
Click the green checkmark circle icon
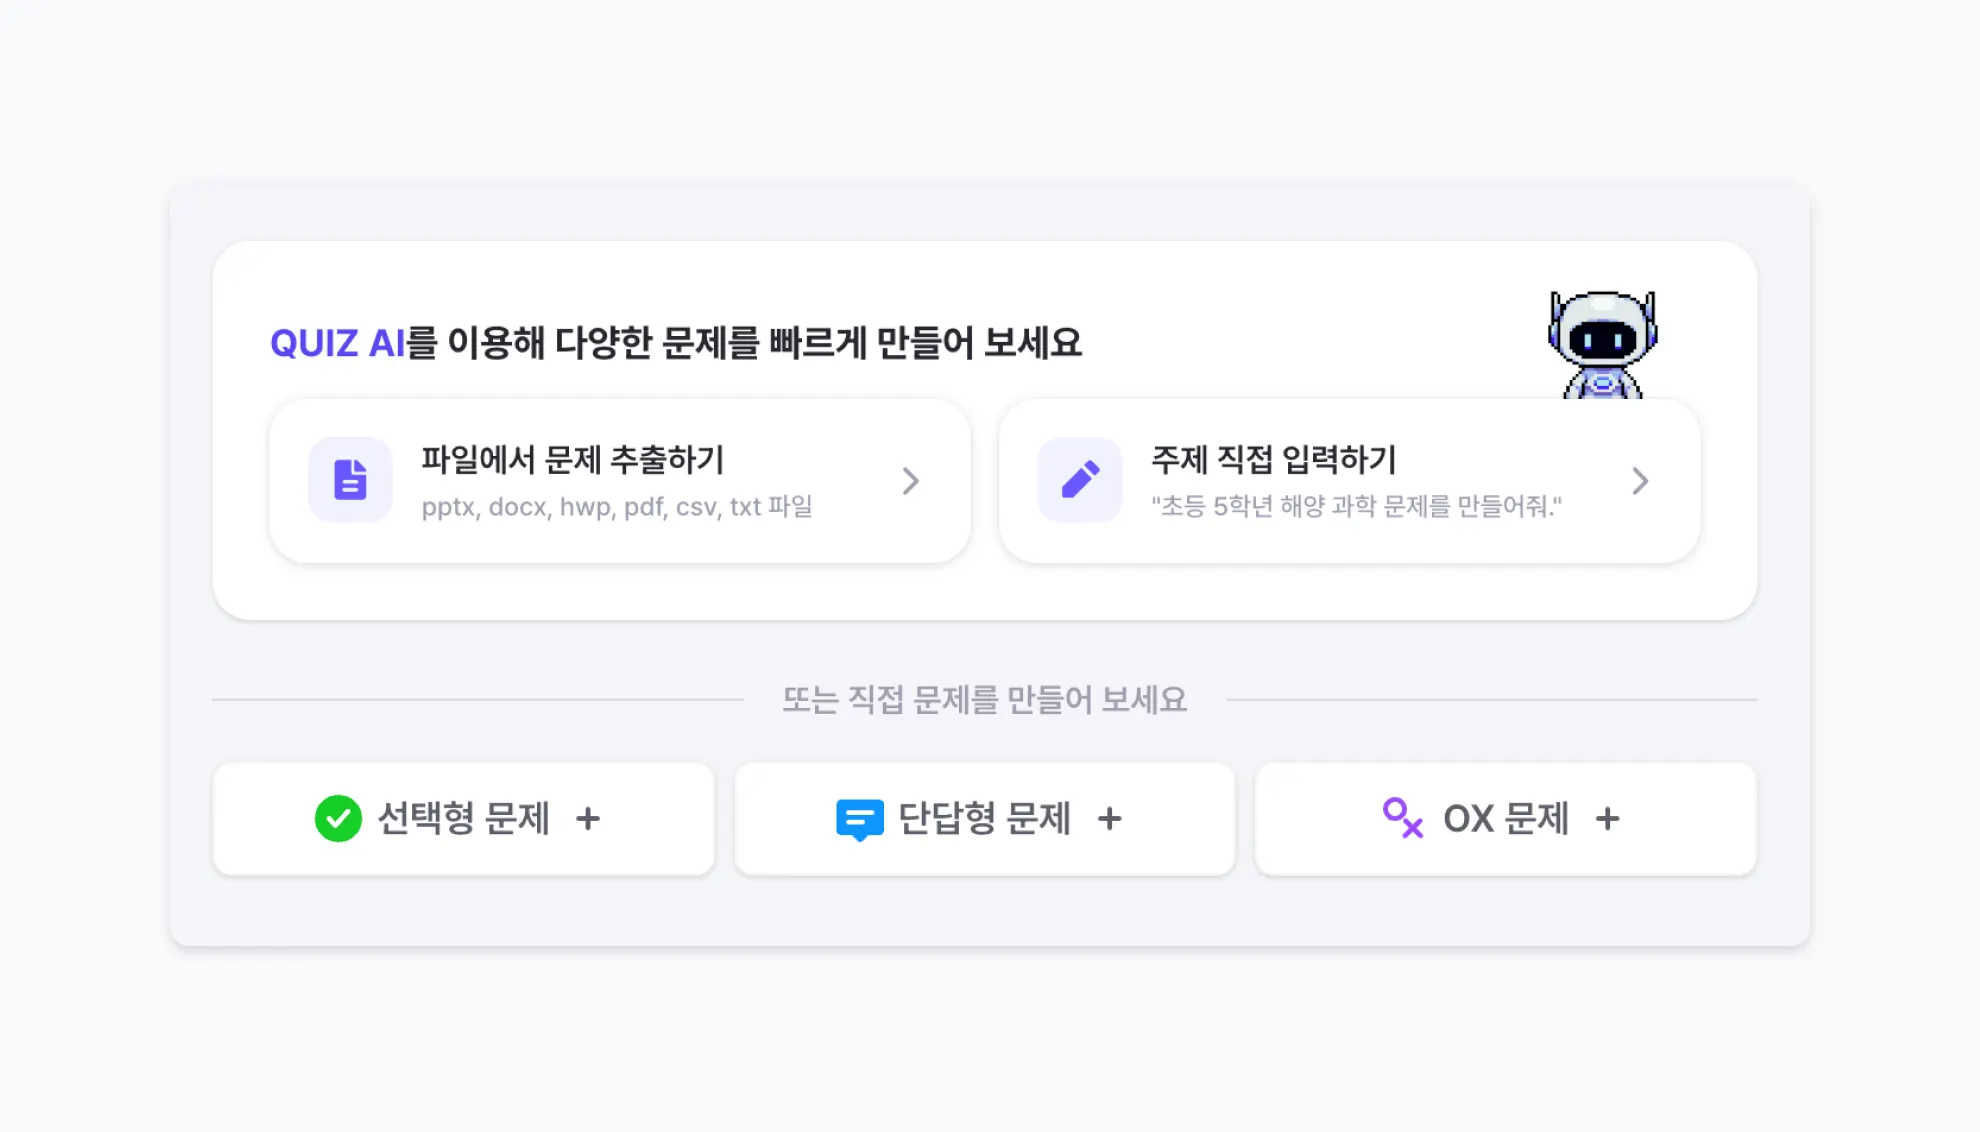pos(338,819)
